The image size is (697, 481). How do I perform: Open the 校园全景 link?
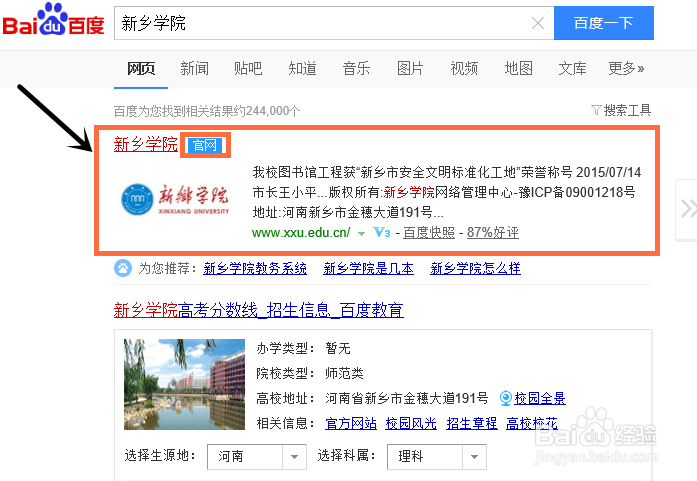tap(540, 398)
